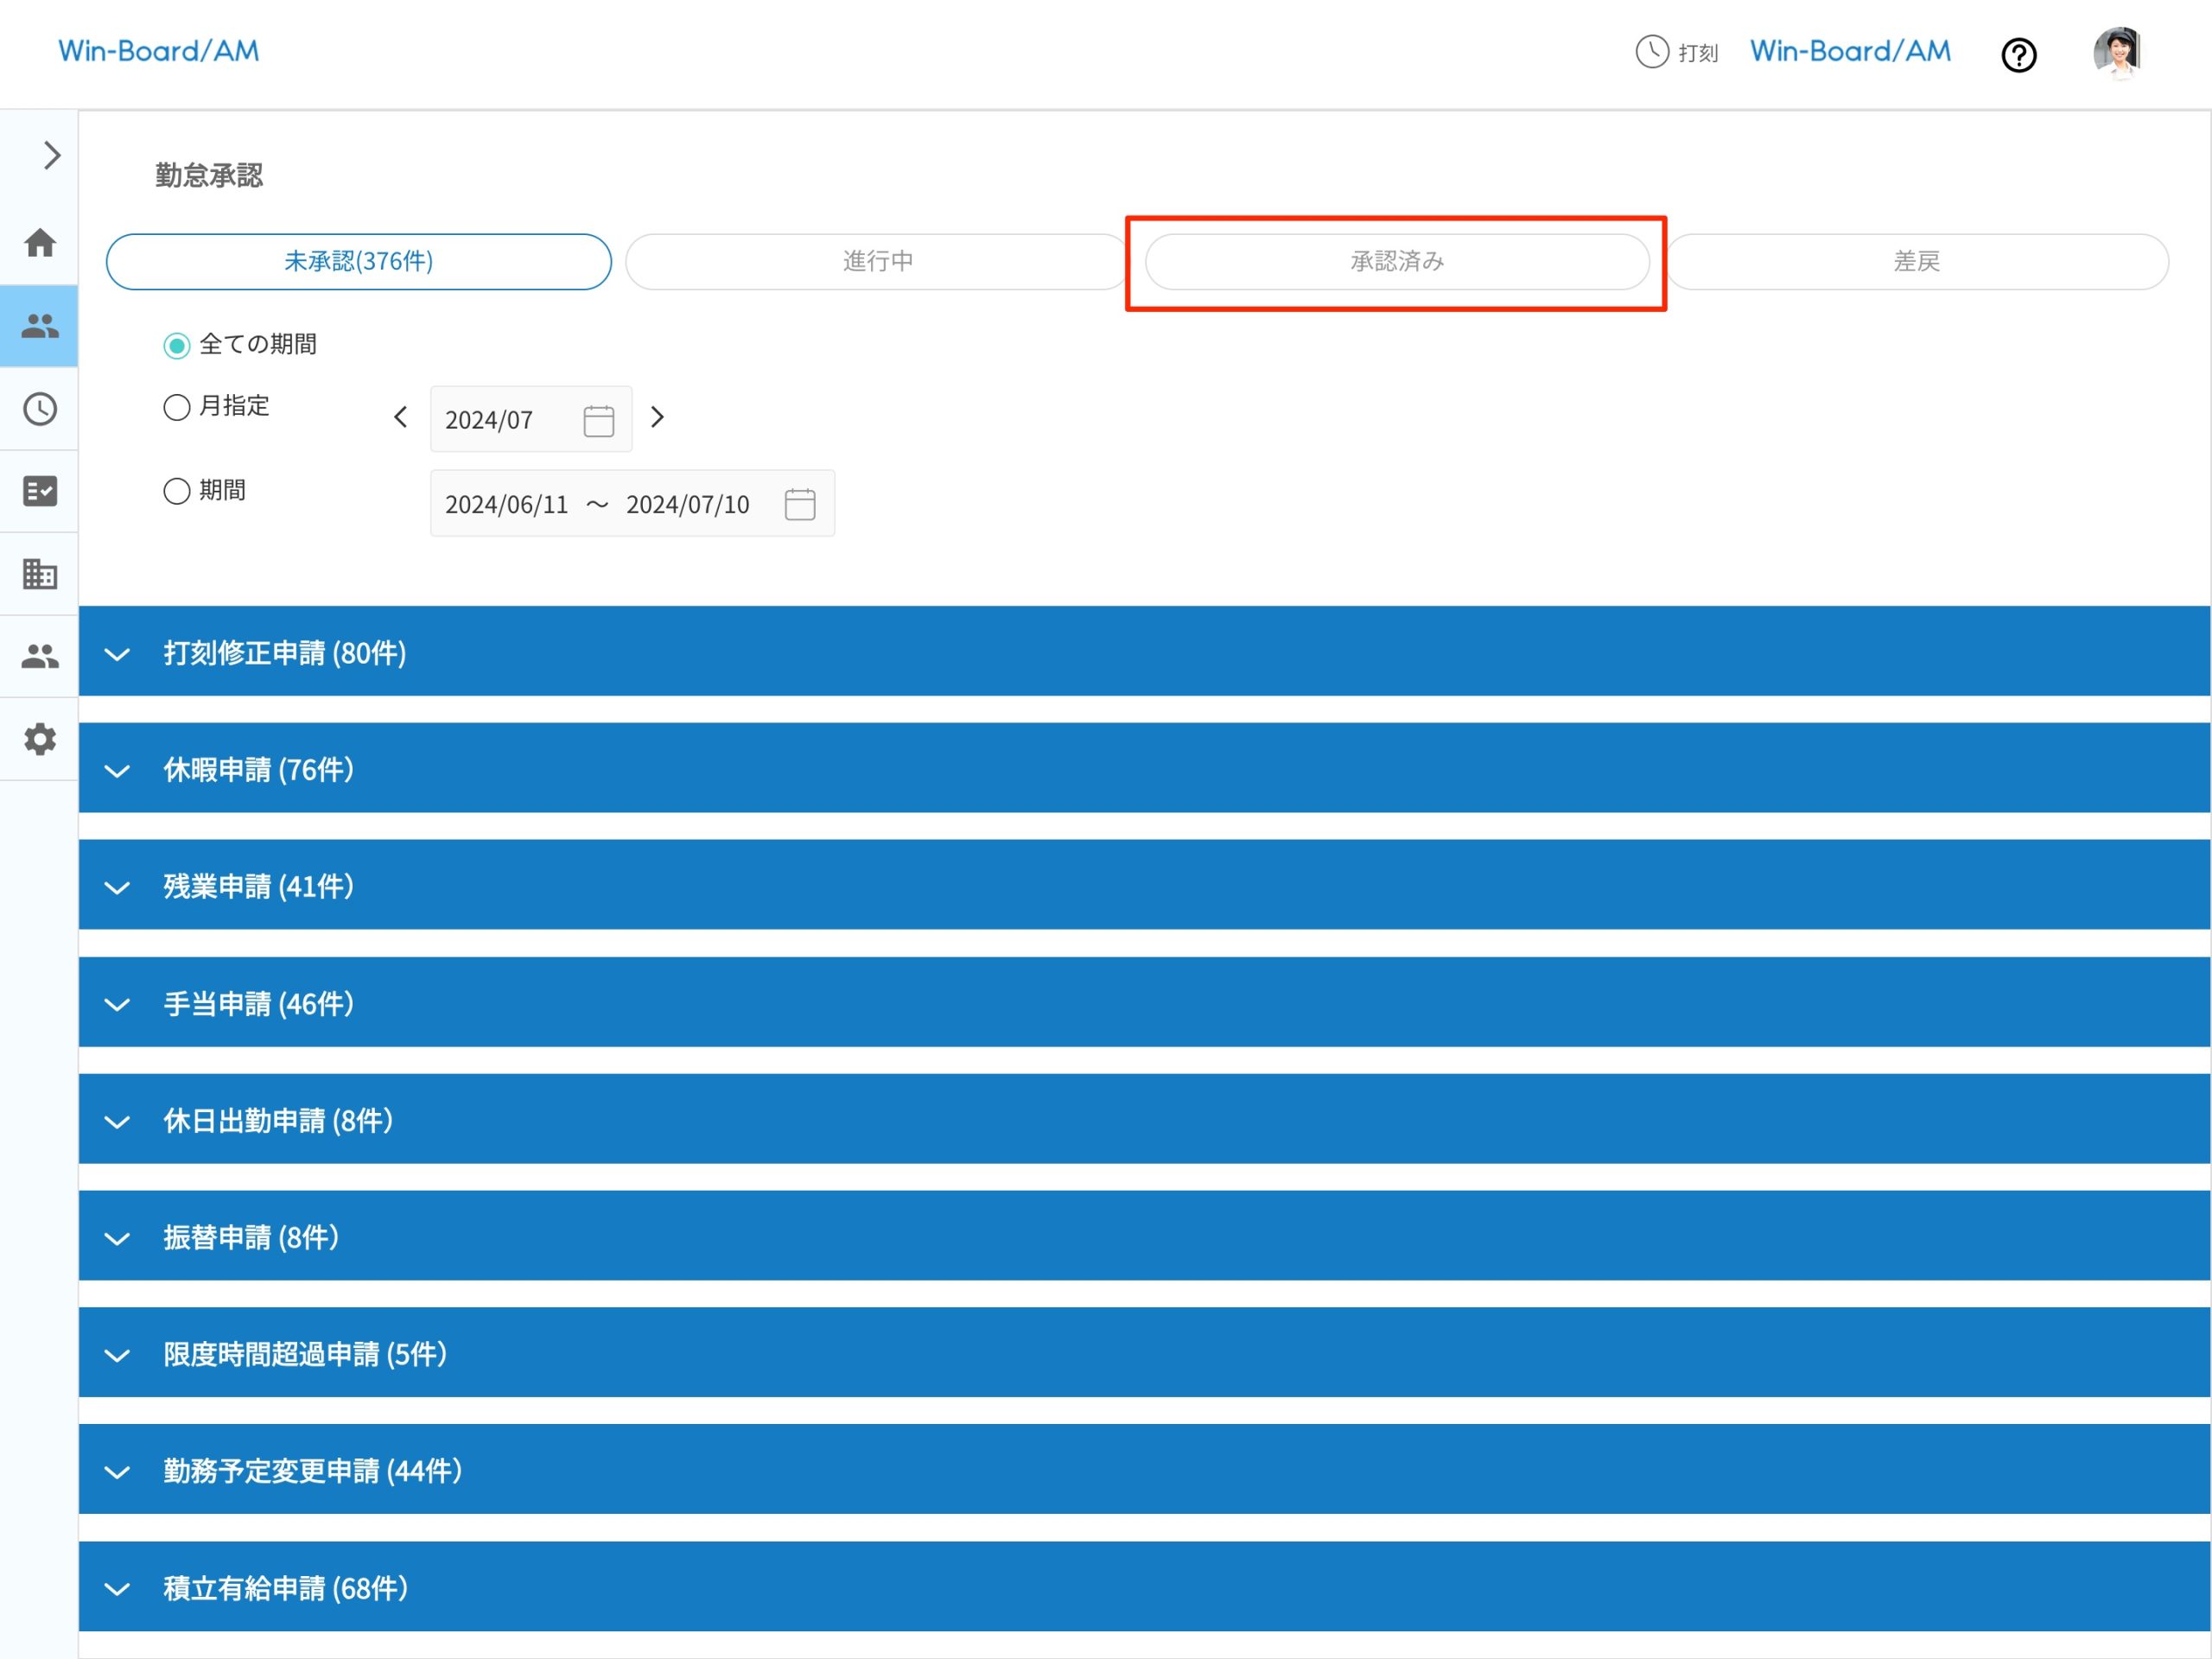The image size is (2212, 1659).
Task: Click the building icon in sidebar
Action: click(40, 574)
